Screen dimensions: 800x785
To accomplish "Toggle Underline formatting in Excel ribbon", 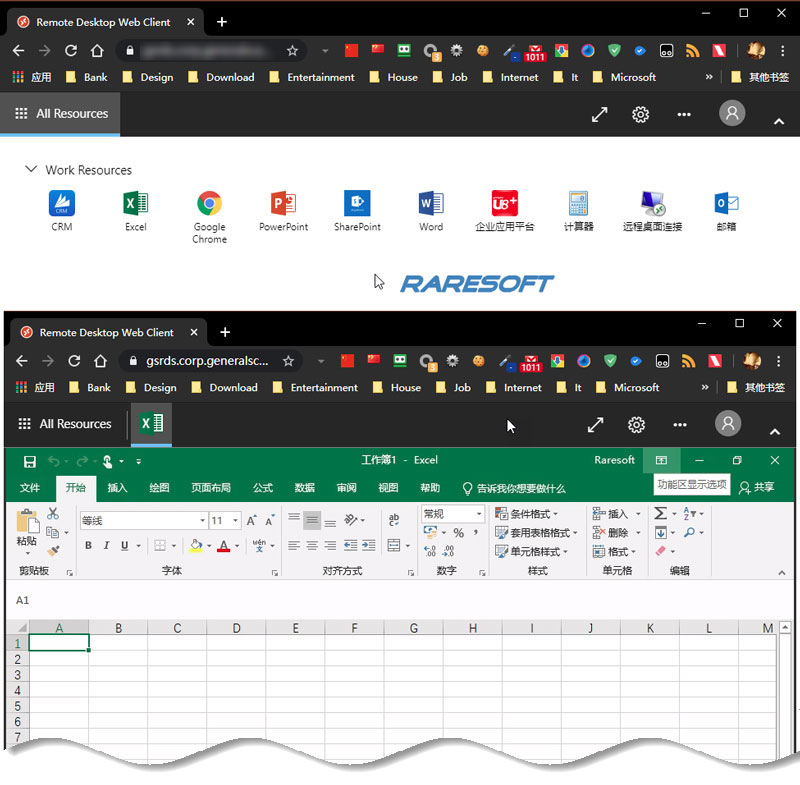I will coord(125,546).
